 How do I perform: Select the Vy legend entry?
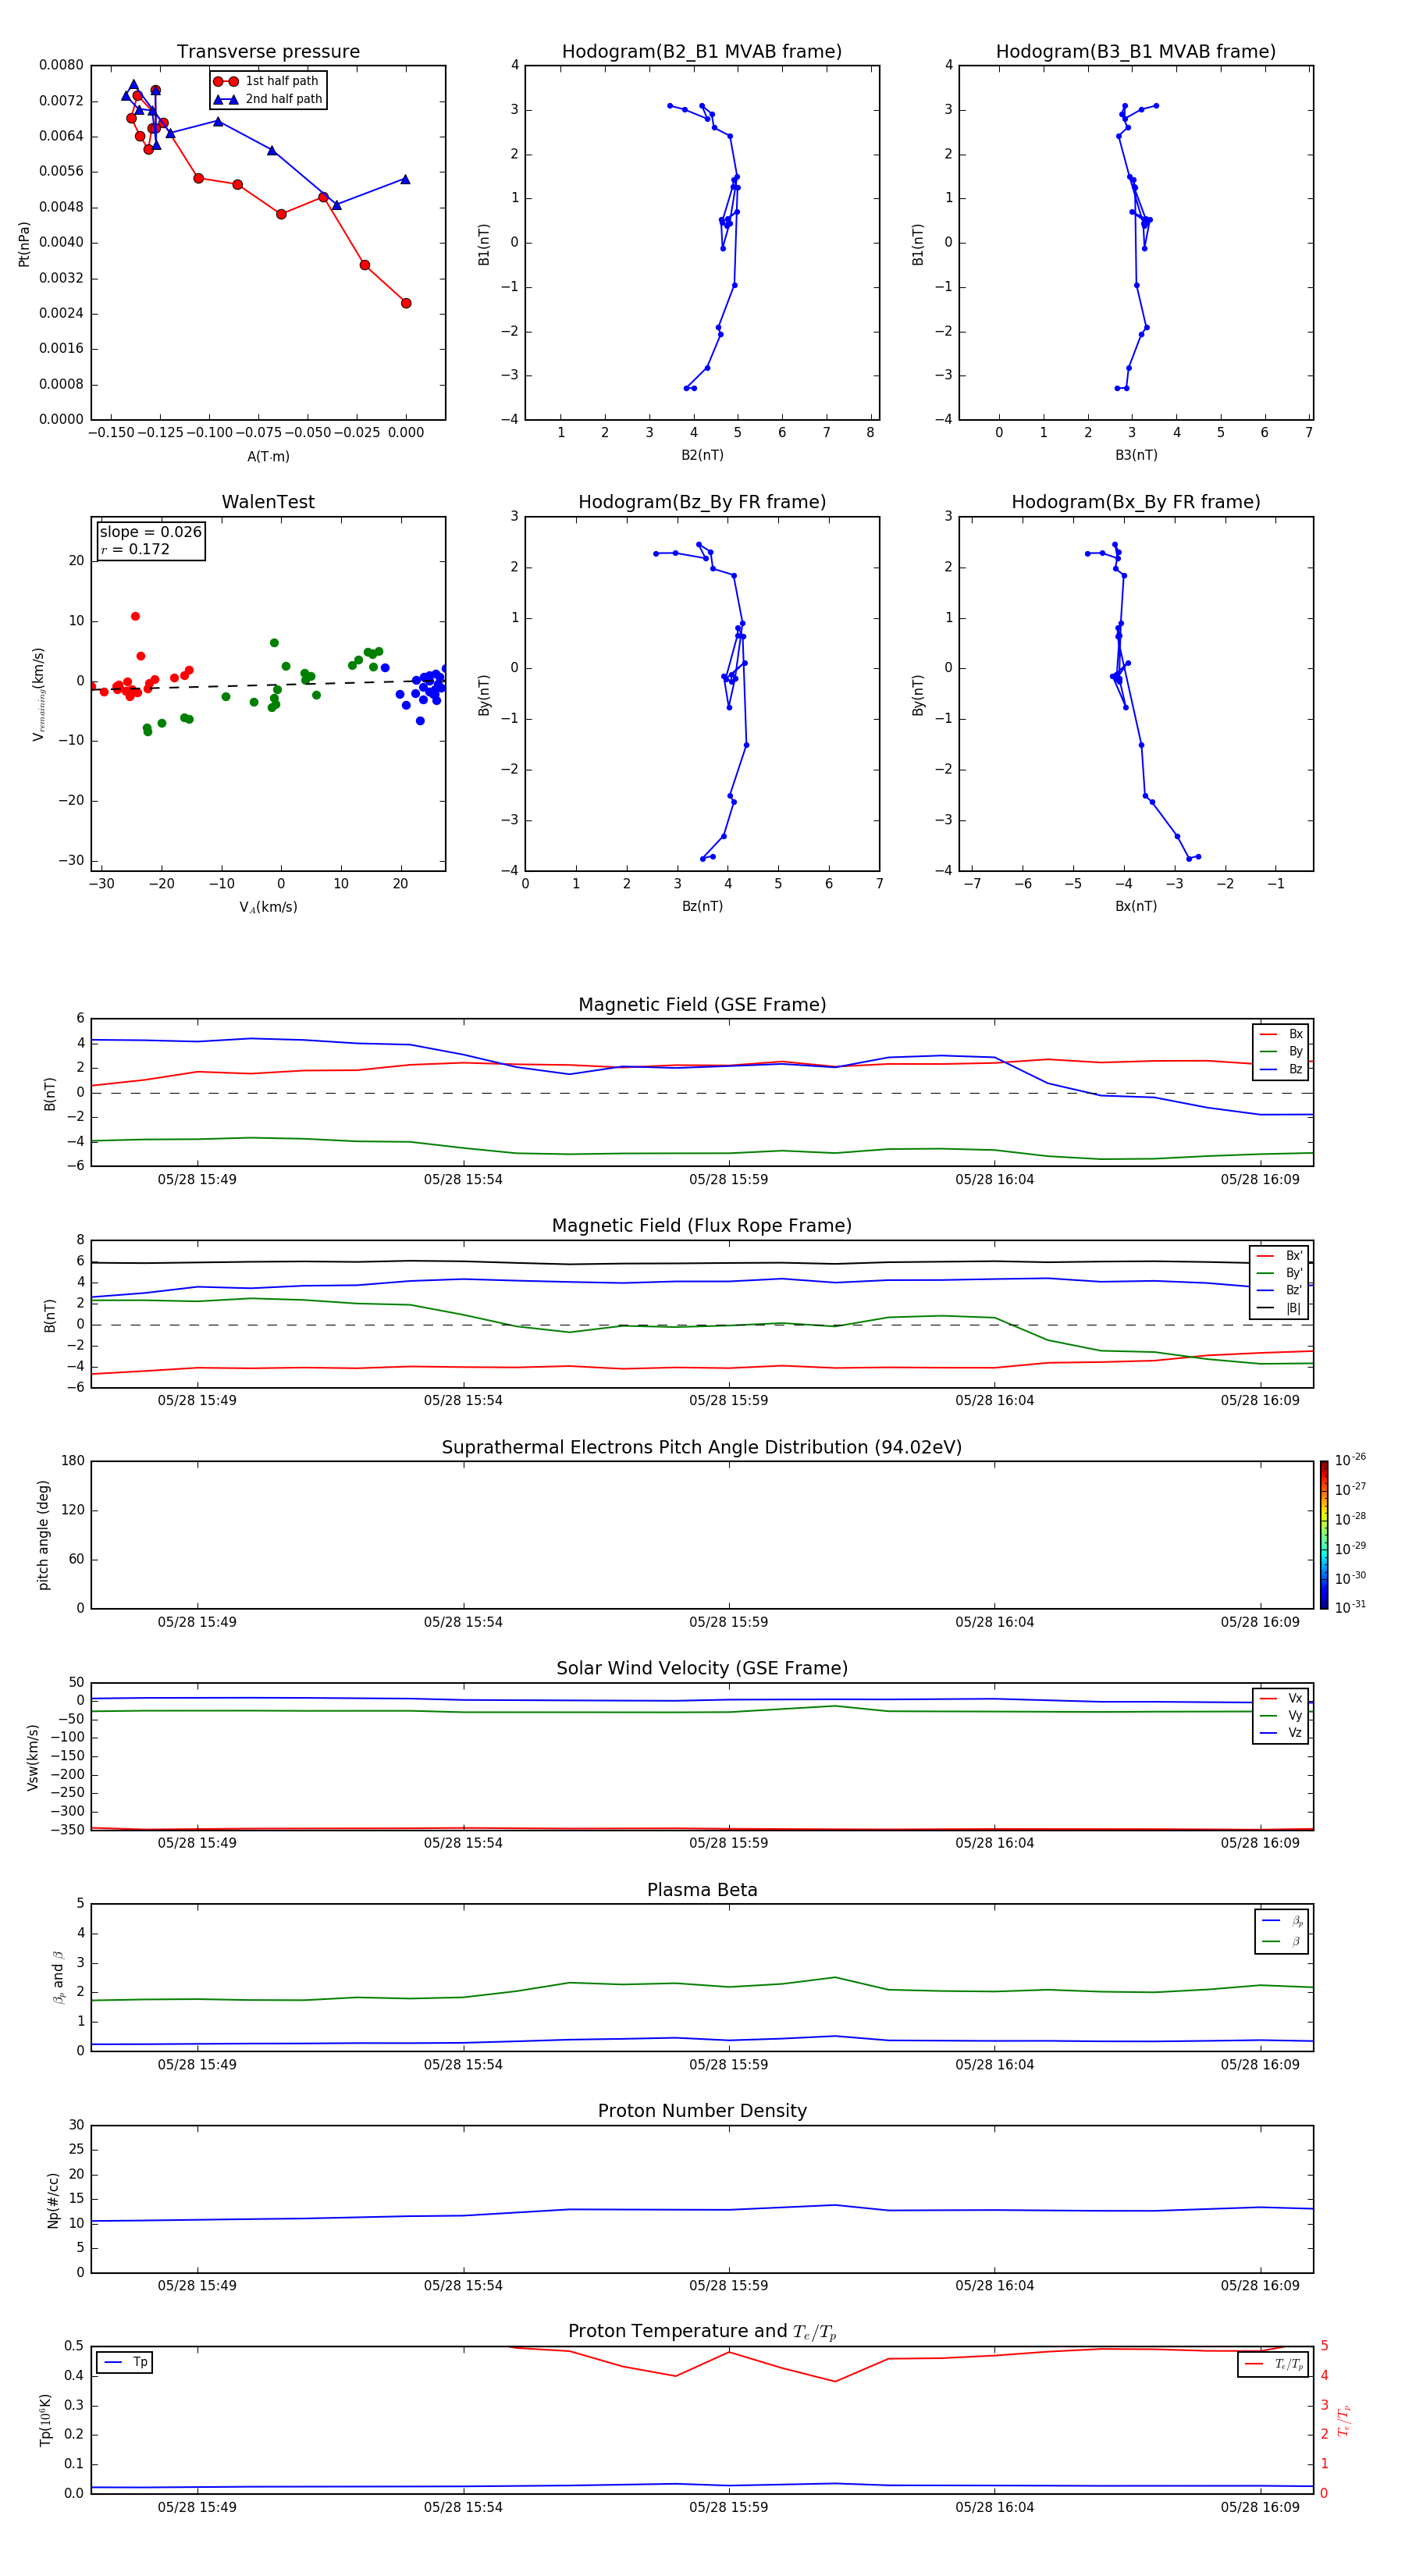pos(1281,1715)
